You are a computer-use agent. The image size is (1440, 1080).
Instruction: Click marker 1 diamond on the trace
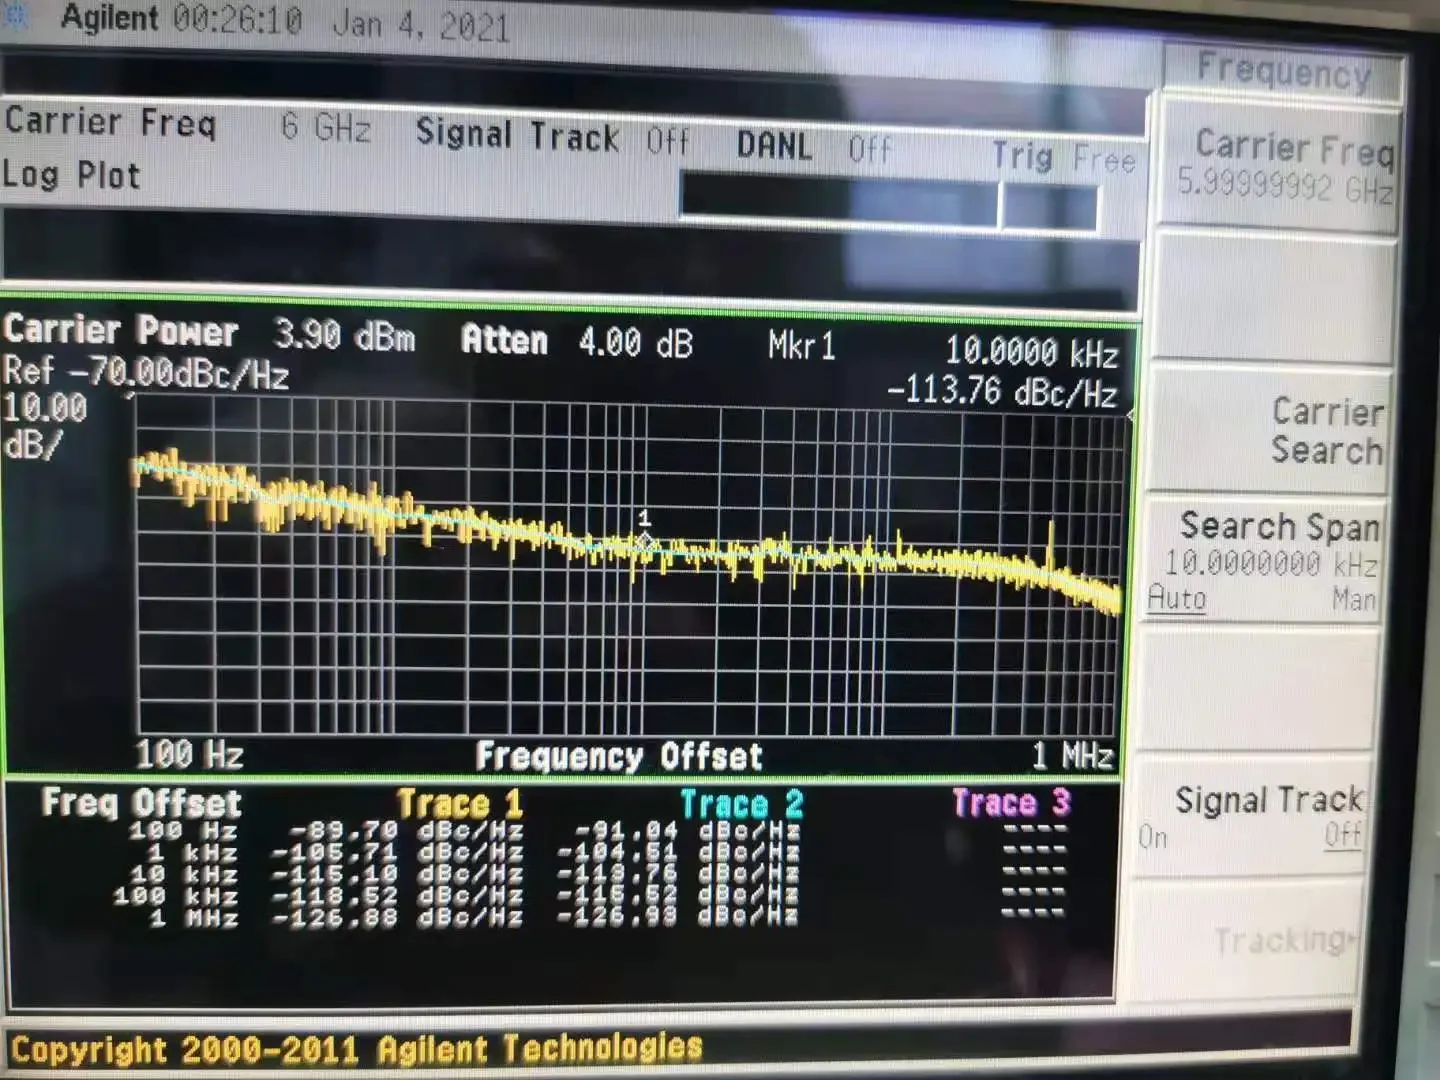[645, 542]
